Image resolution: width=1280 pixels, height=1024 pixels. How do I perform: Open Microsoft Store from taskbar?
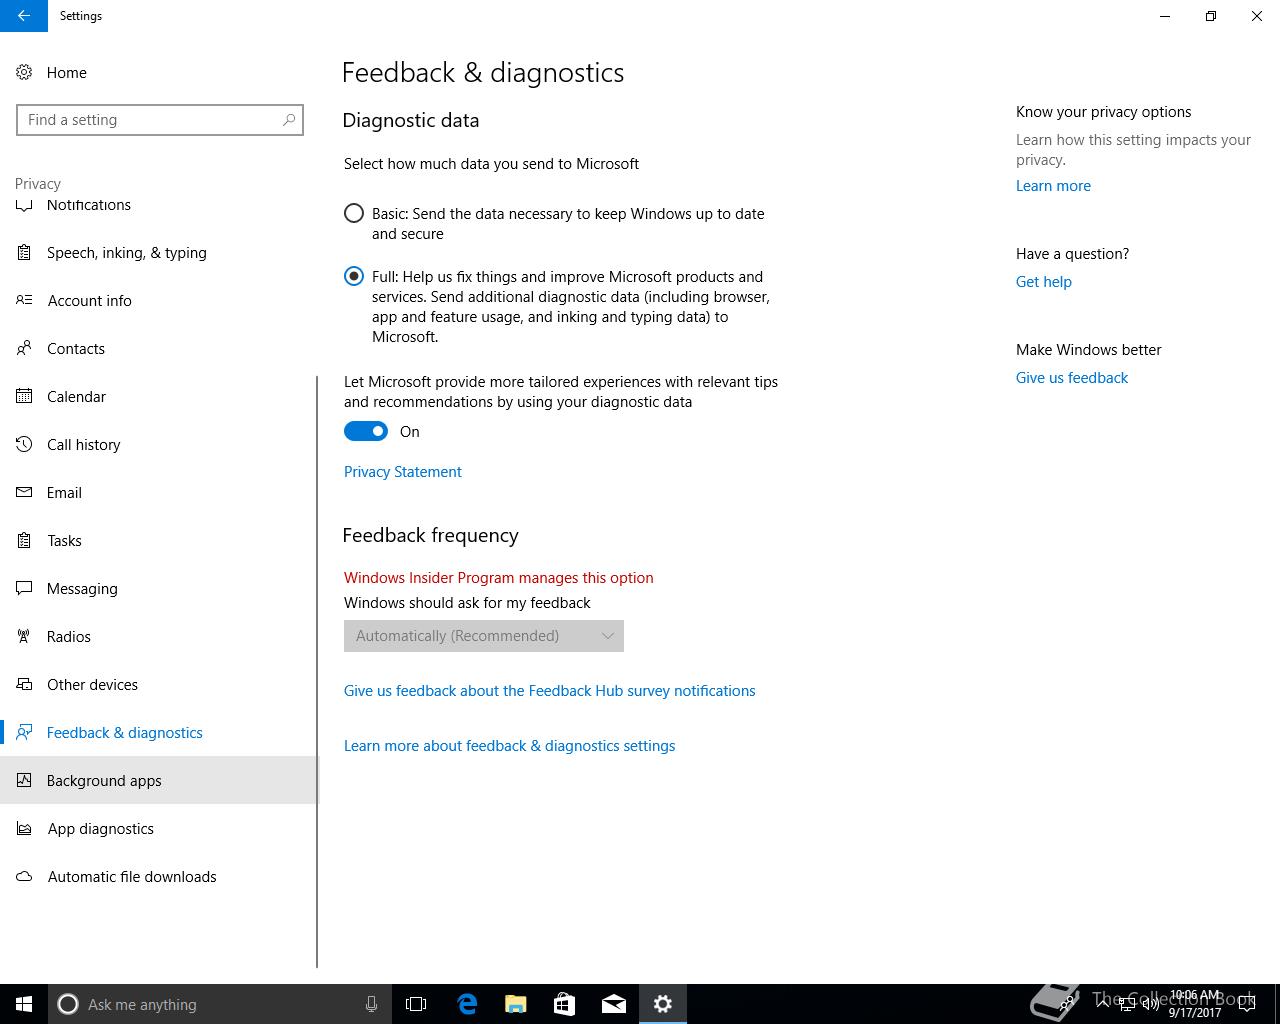pyautogui.click(x=564, y=1004)
